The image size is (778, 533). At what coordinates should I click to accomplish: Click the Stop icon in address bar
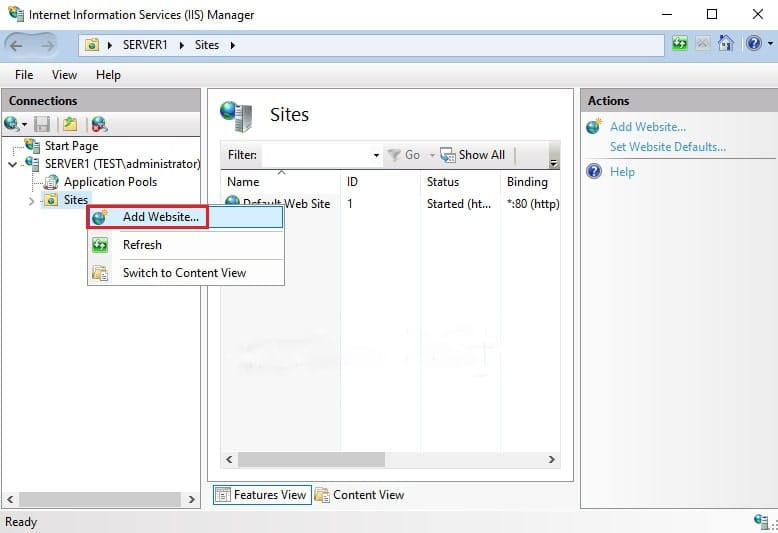click(x=702, y=44)
